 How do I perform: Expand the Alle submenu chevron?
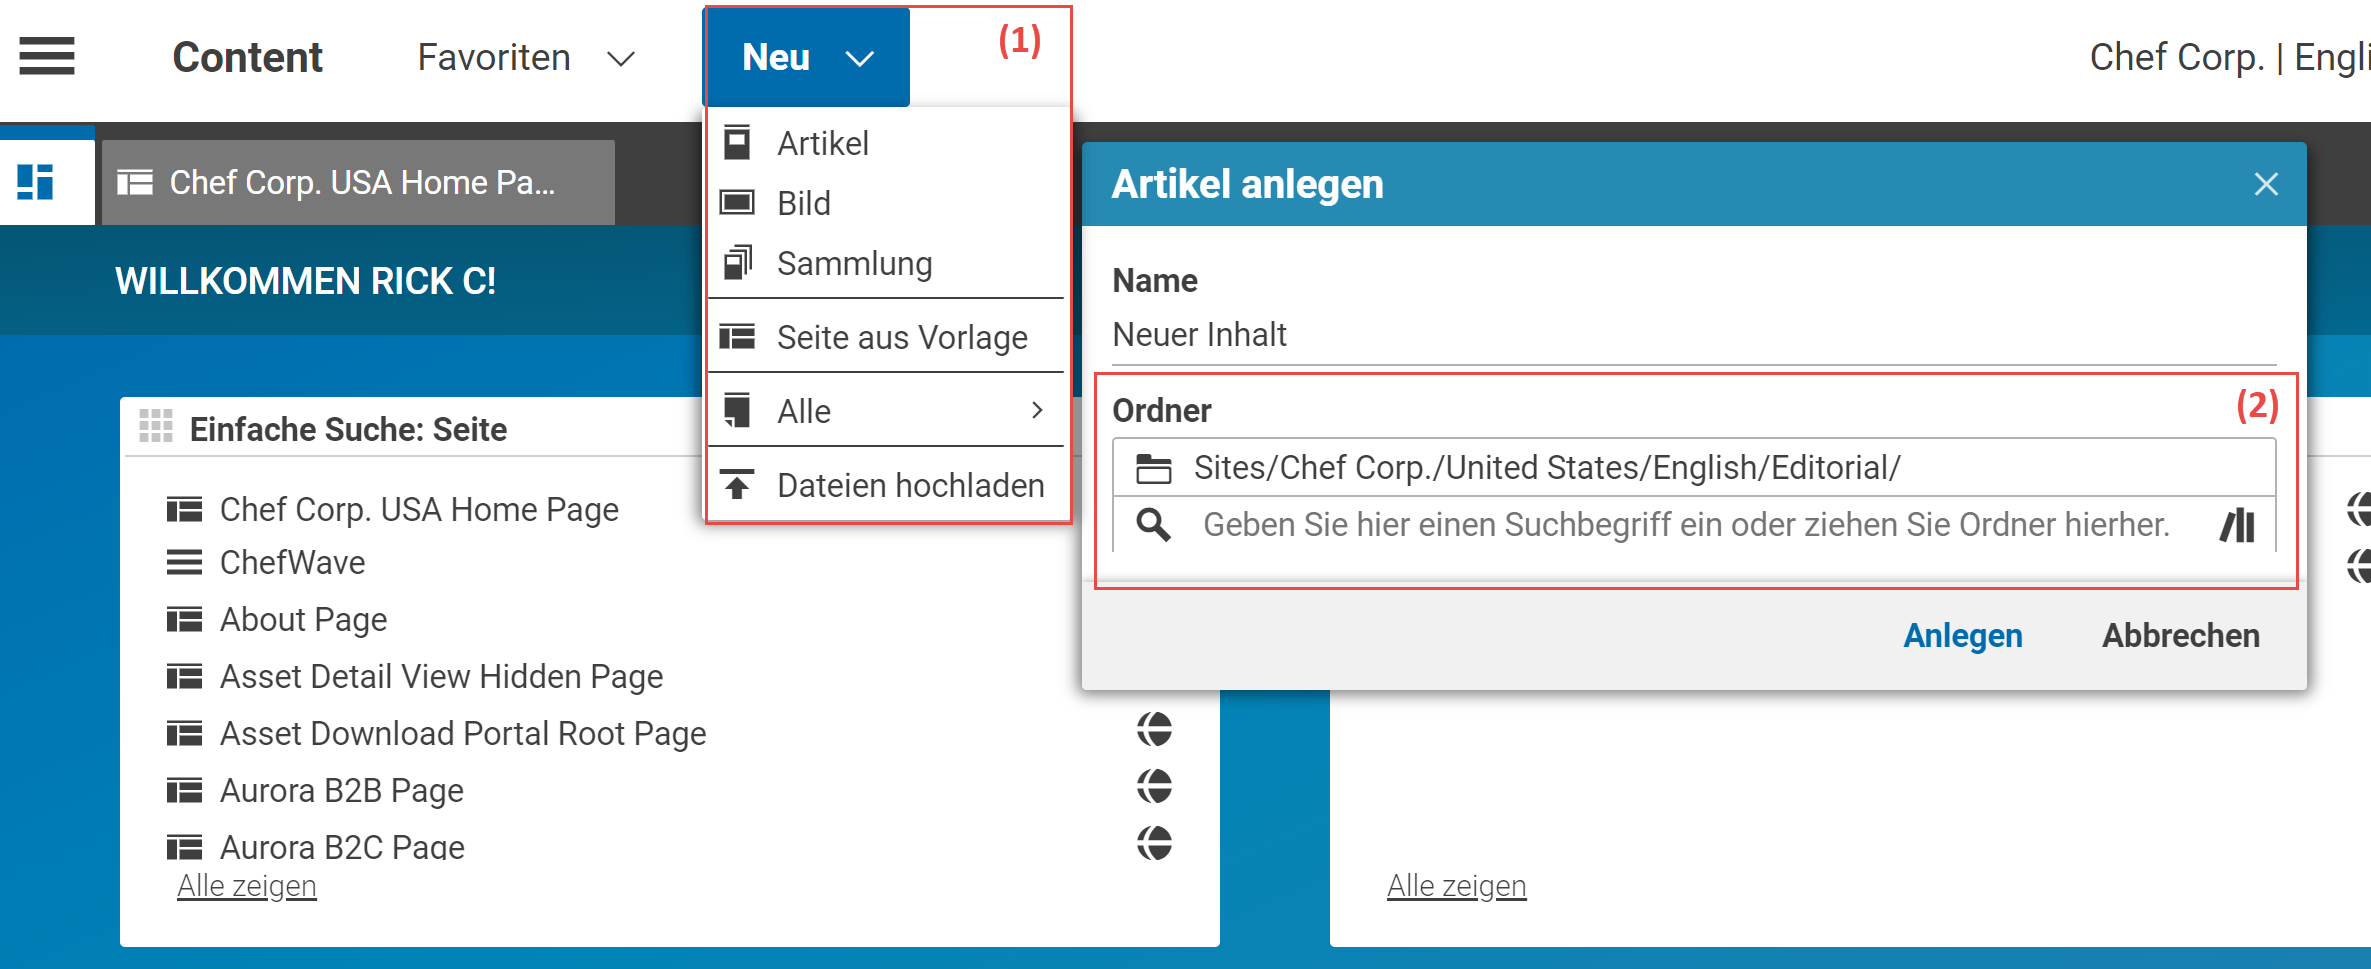tap(1037, 410)
